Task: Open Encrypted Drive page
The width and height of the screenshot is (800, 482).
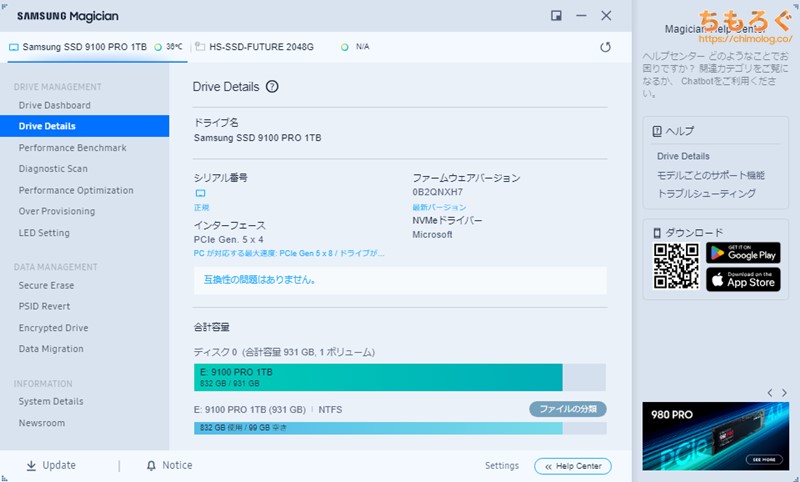Action: 53,327
